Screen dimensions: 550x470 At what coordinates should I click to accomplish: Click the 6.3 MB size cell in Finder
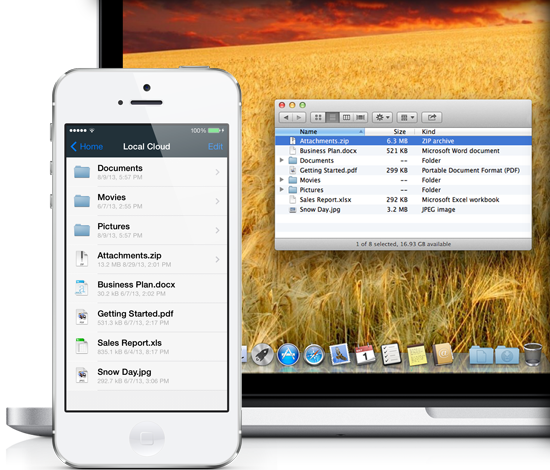pos(397,141)
